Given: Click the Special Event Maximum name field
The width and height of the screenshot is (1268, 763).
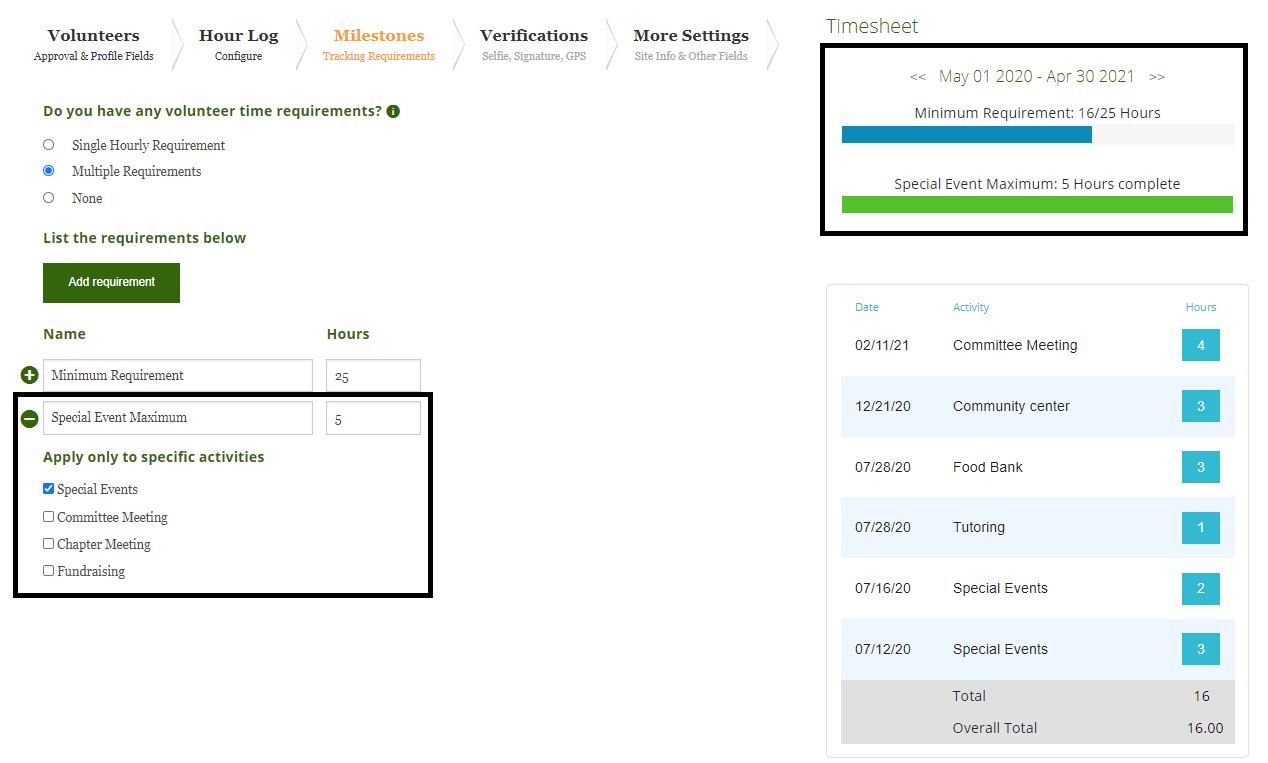Looking at the screenshot, I should pyautogui.click(x=178, y=418).
